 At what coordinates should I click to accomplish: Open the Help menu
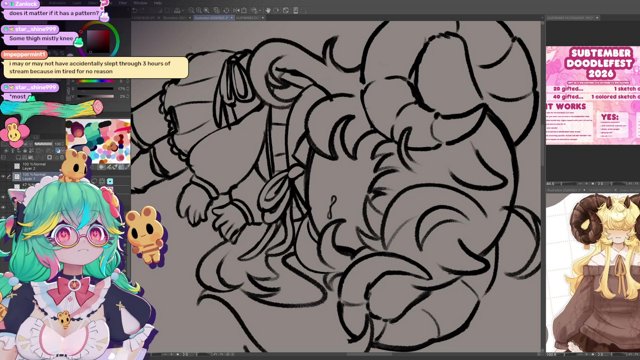tap(158, 3)
